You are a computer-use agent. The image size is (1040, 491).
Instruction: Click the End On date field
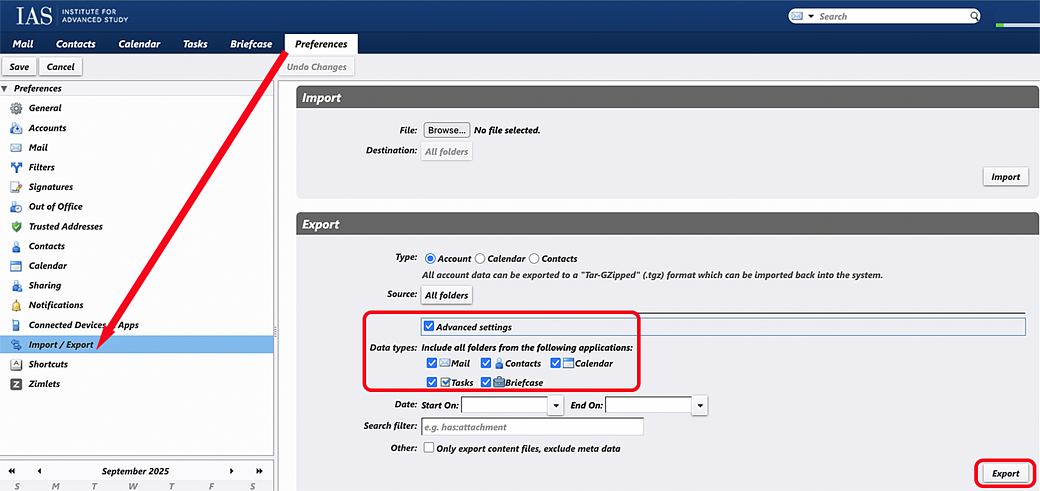pos(648,405)
